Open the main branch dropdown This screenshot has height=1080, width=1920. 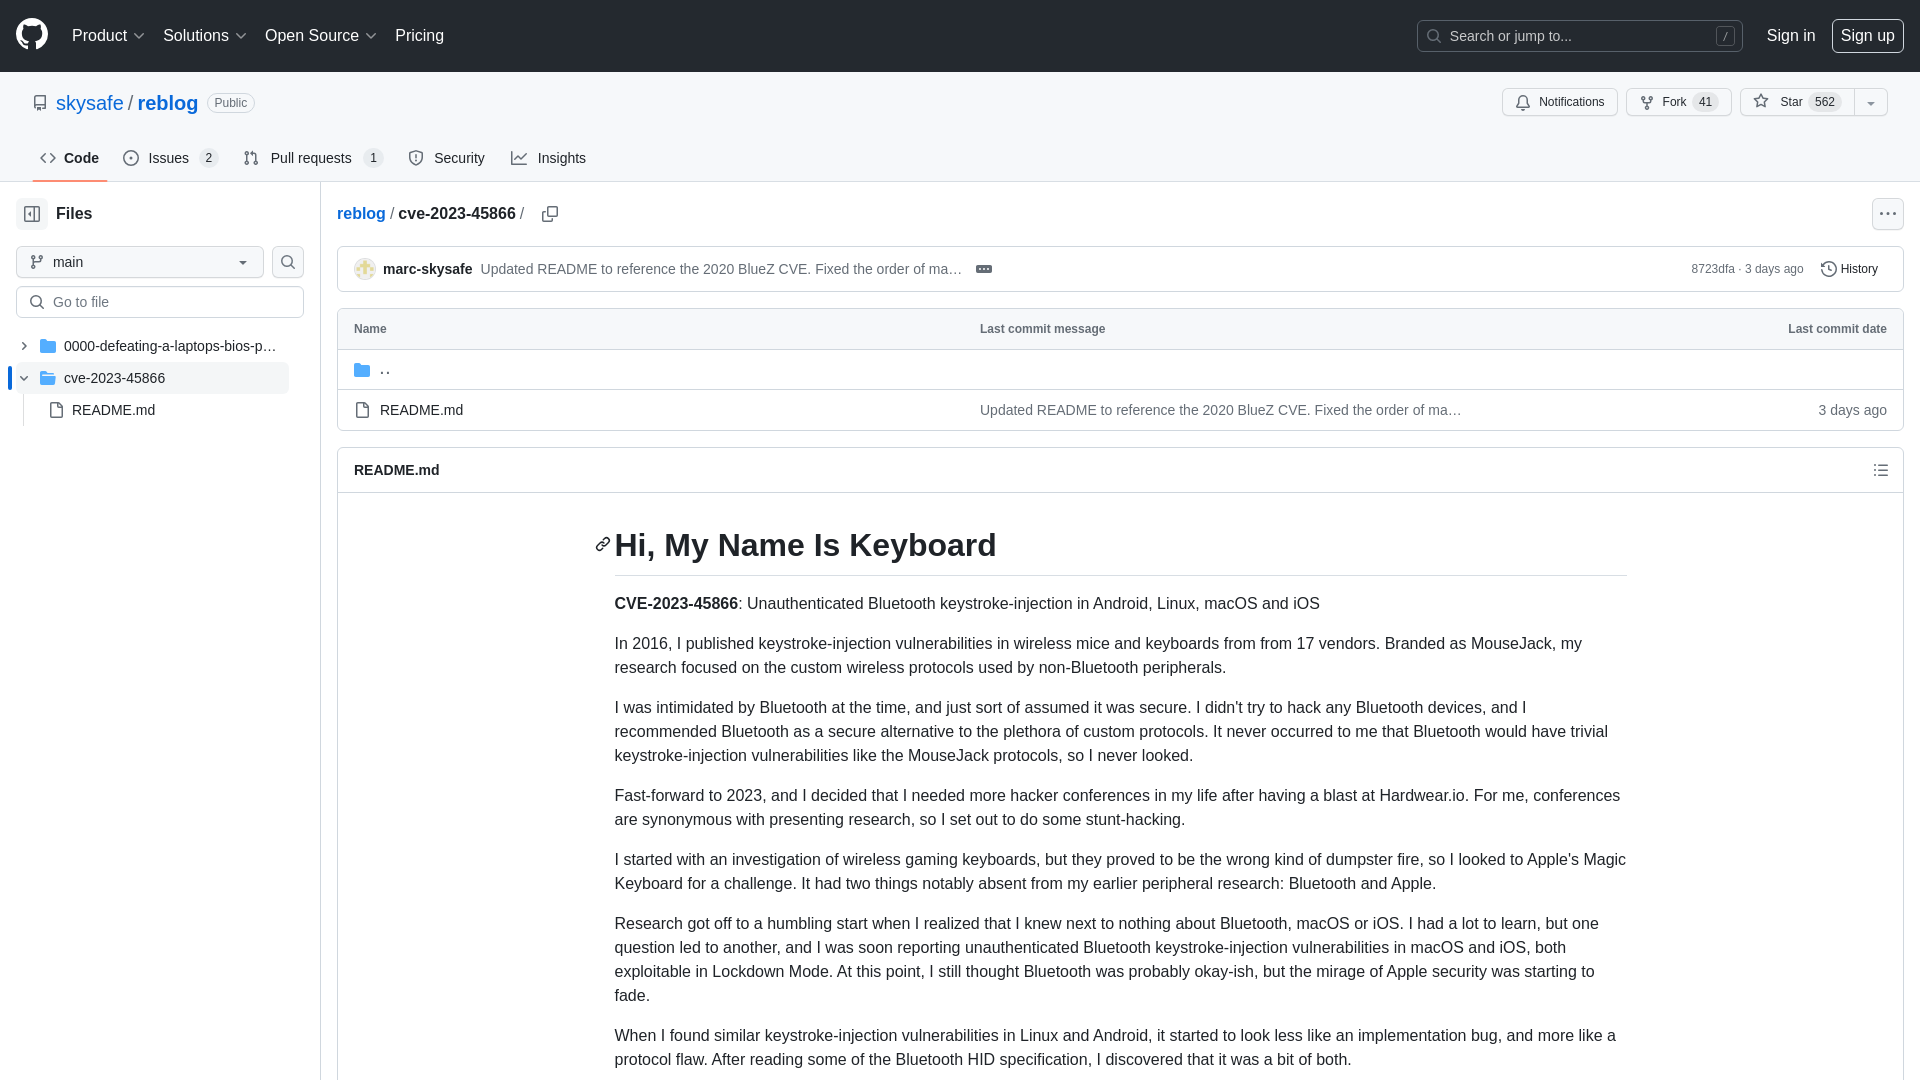pos(140,261)
